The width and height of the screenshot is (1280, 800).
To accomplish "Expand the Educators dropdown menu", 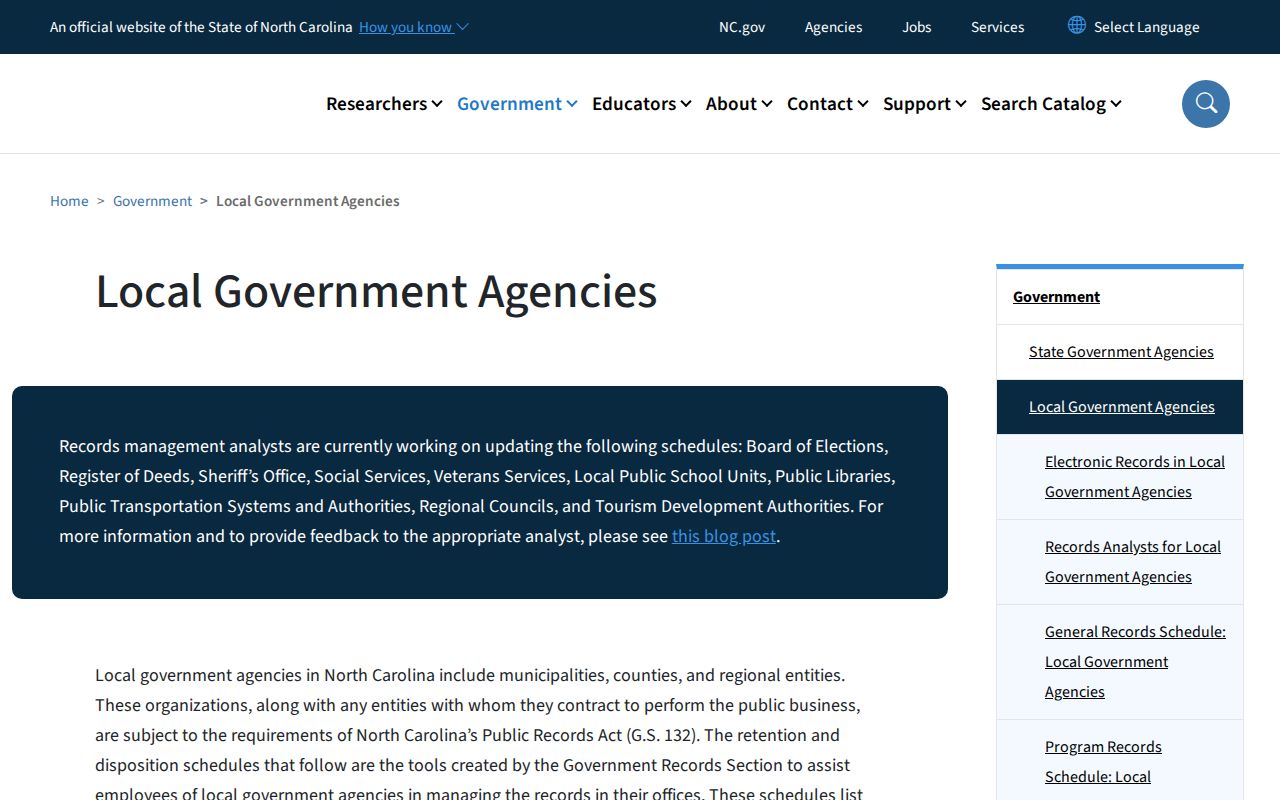I will (x=641, y=104).
